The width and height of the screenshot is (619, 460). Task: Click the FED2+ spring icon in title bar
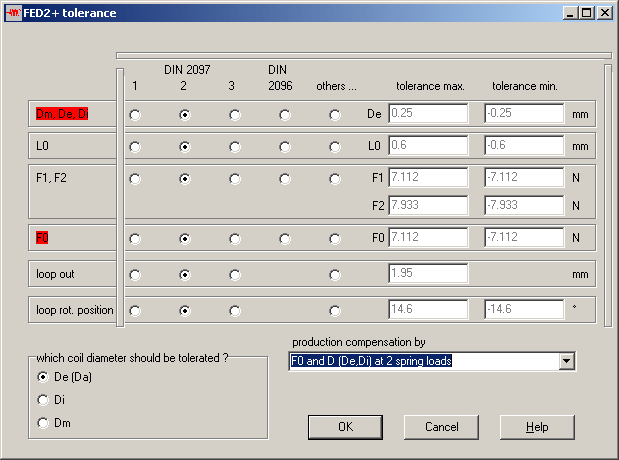(13, 13)
